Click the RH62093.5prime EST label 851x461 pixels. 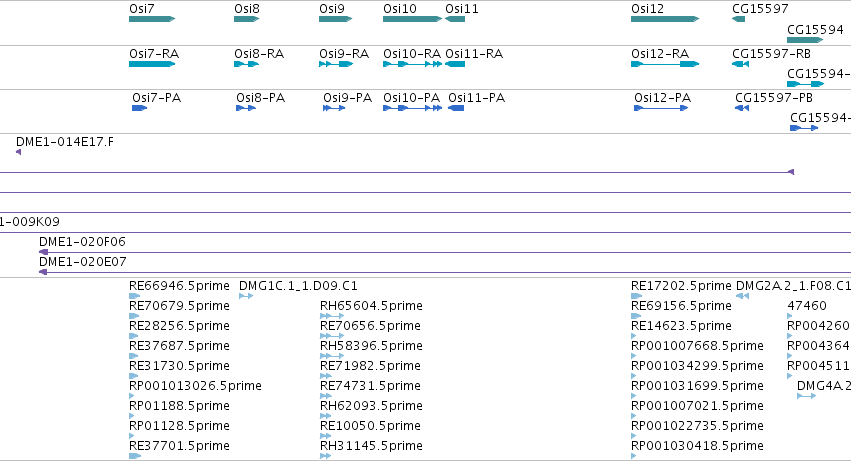coord(371,406)
